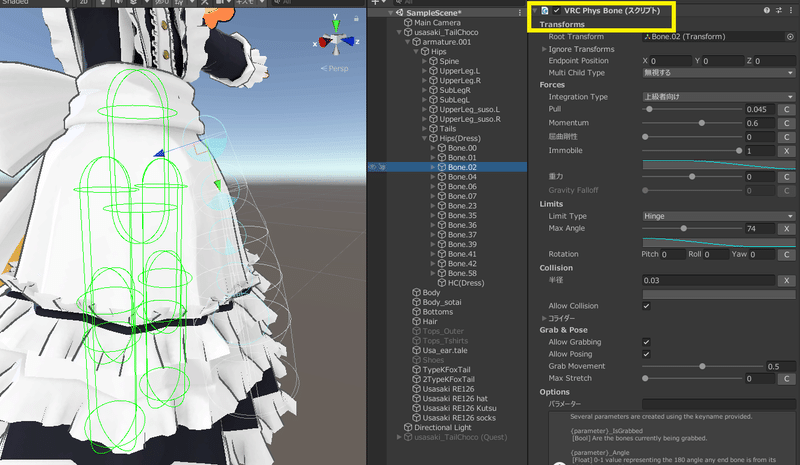
Task: Click the C curve button for Pull
Action: click(x=786, y=109)
